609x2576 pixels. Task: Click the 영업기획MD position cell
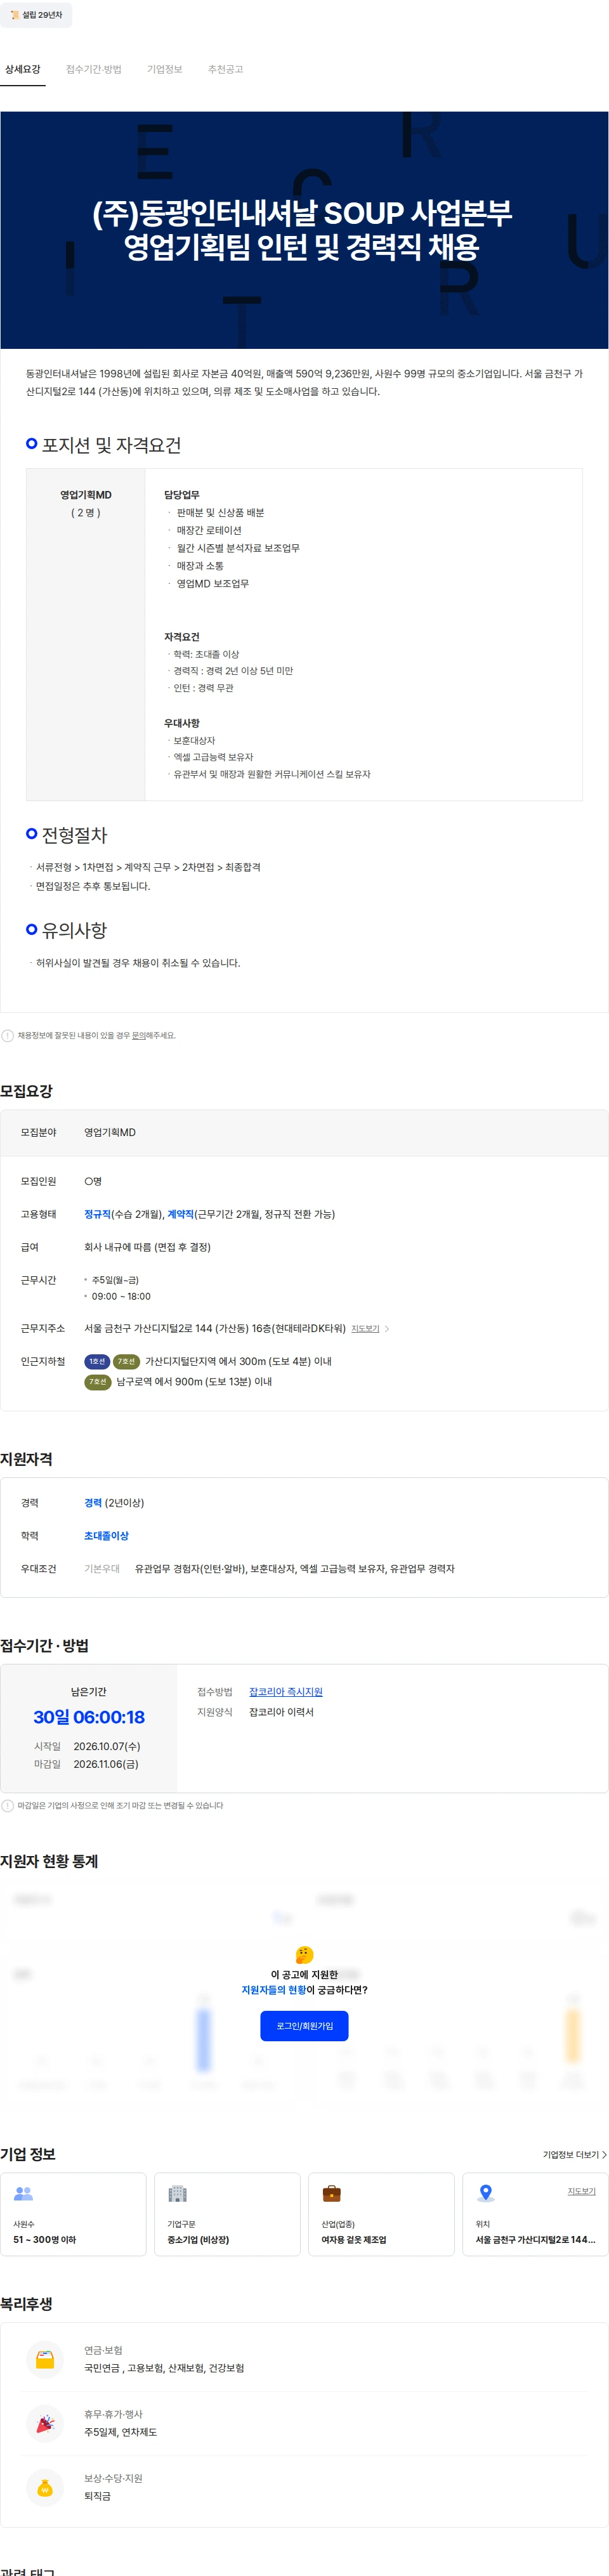[x=85, y=634]
